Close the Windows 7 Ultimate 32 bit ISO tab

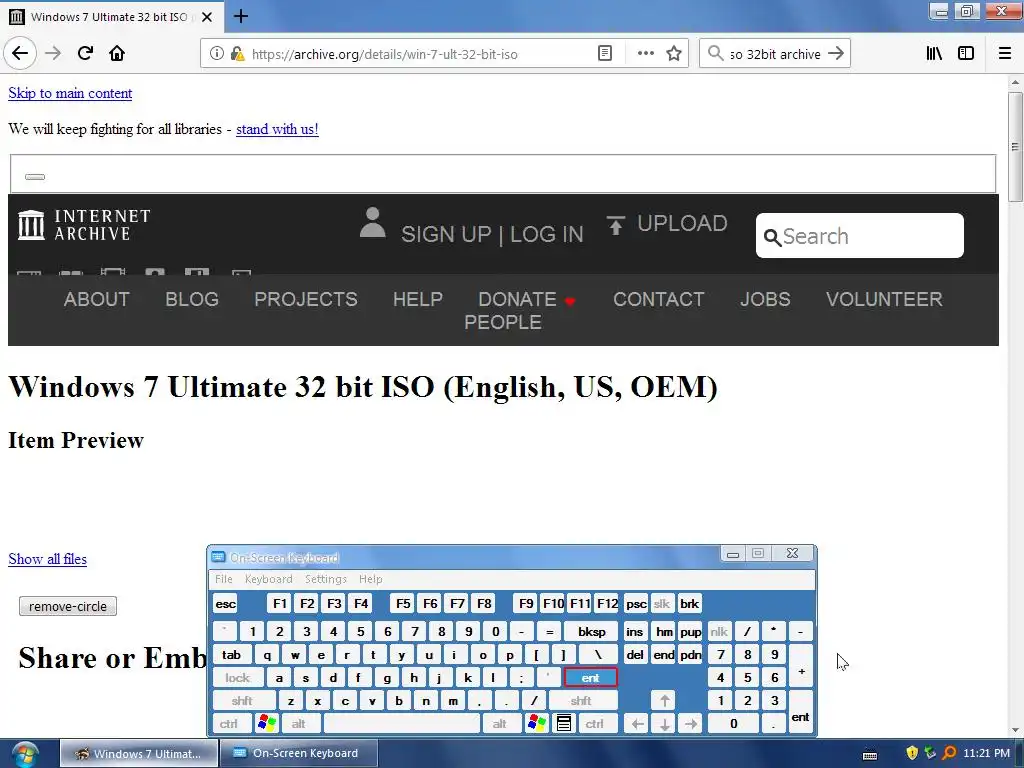tap(207, 17)
